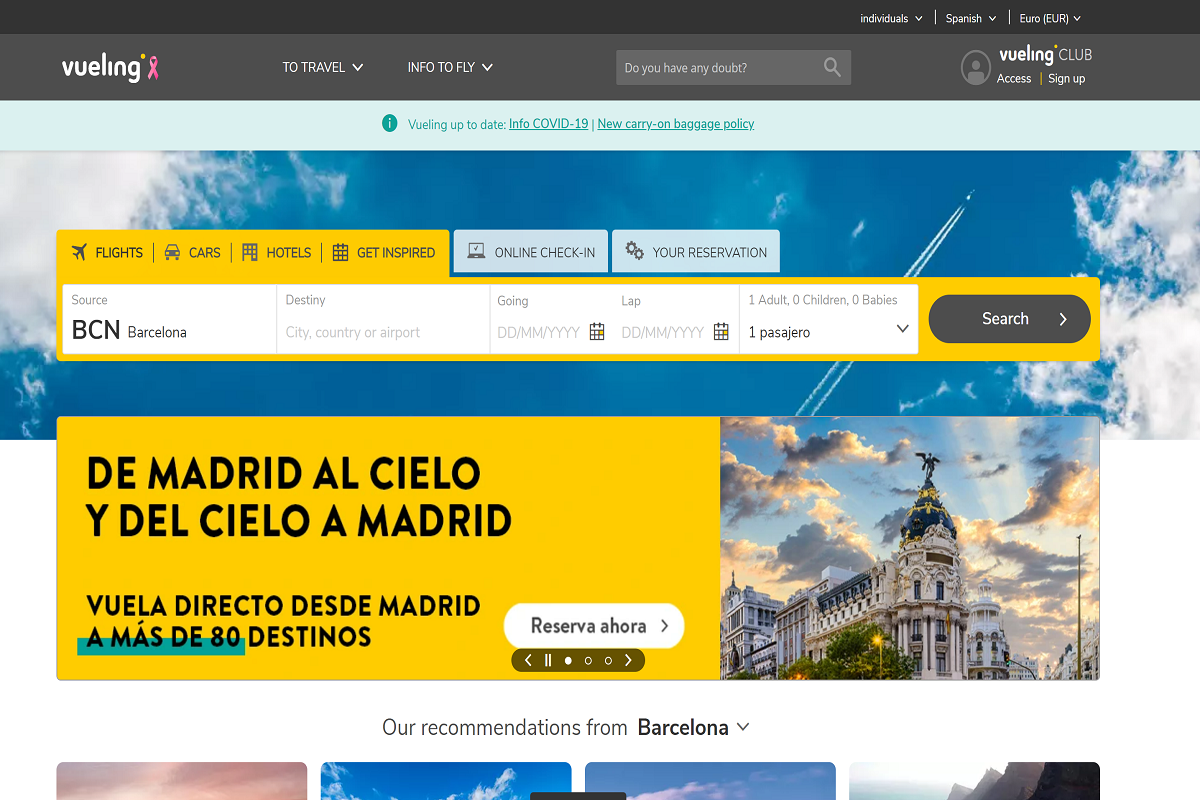Click the search magnifier icon

(x=832, y=67)
